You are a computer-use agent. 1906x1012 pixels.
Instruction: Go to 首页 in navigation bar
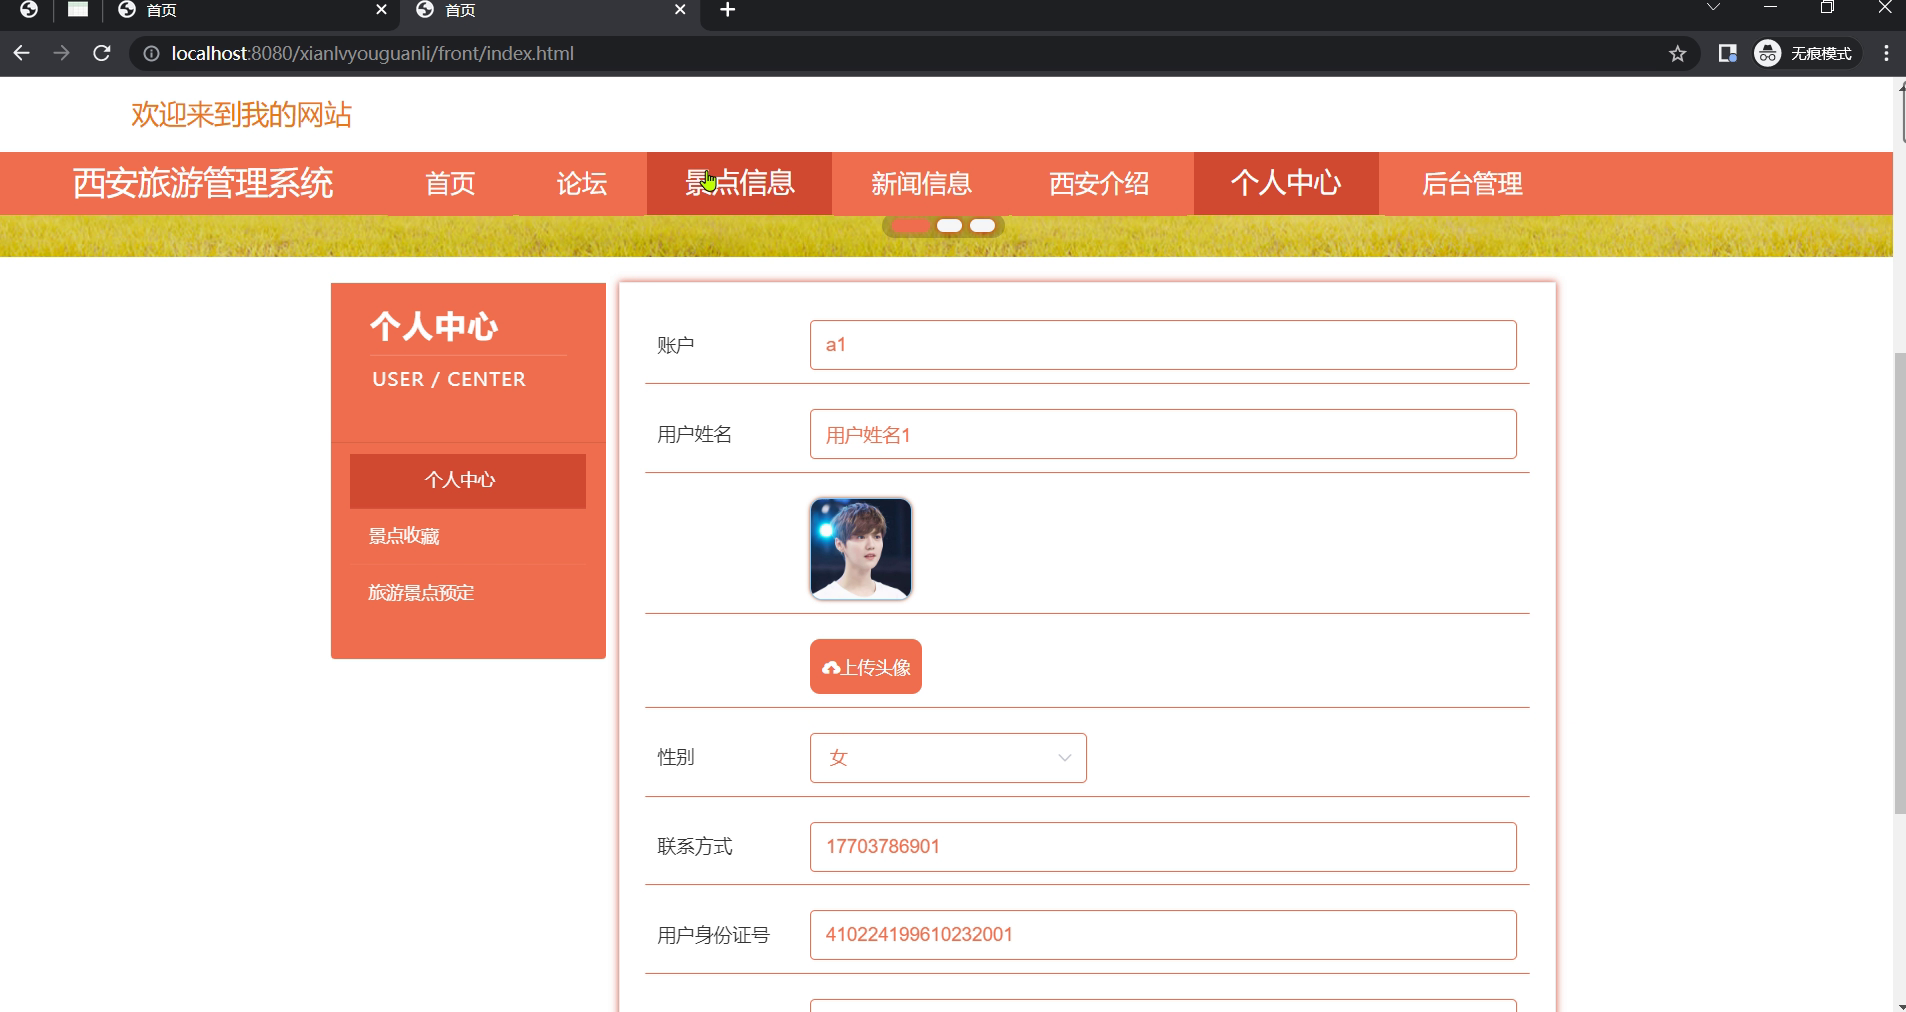(450, 183)
